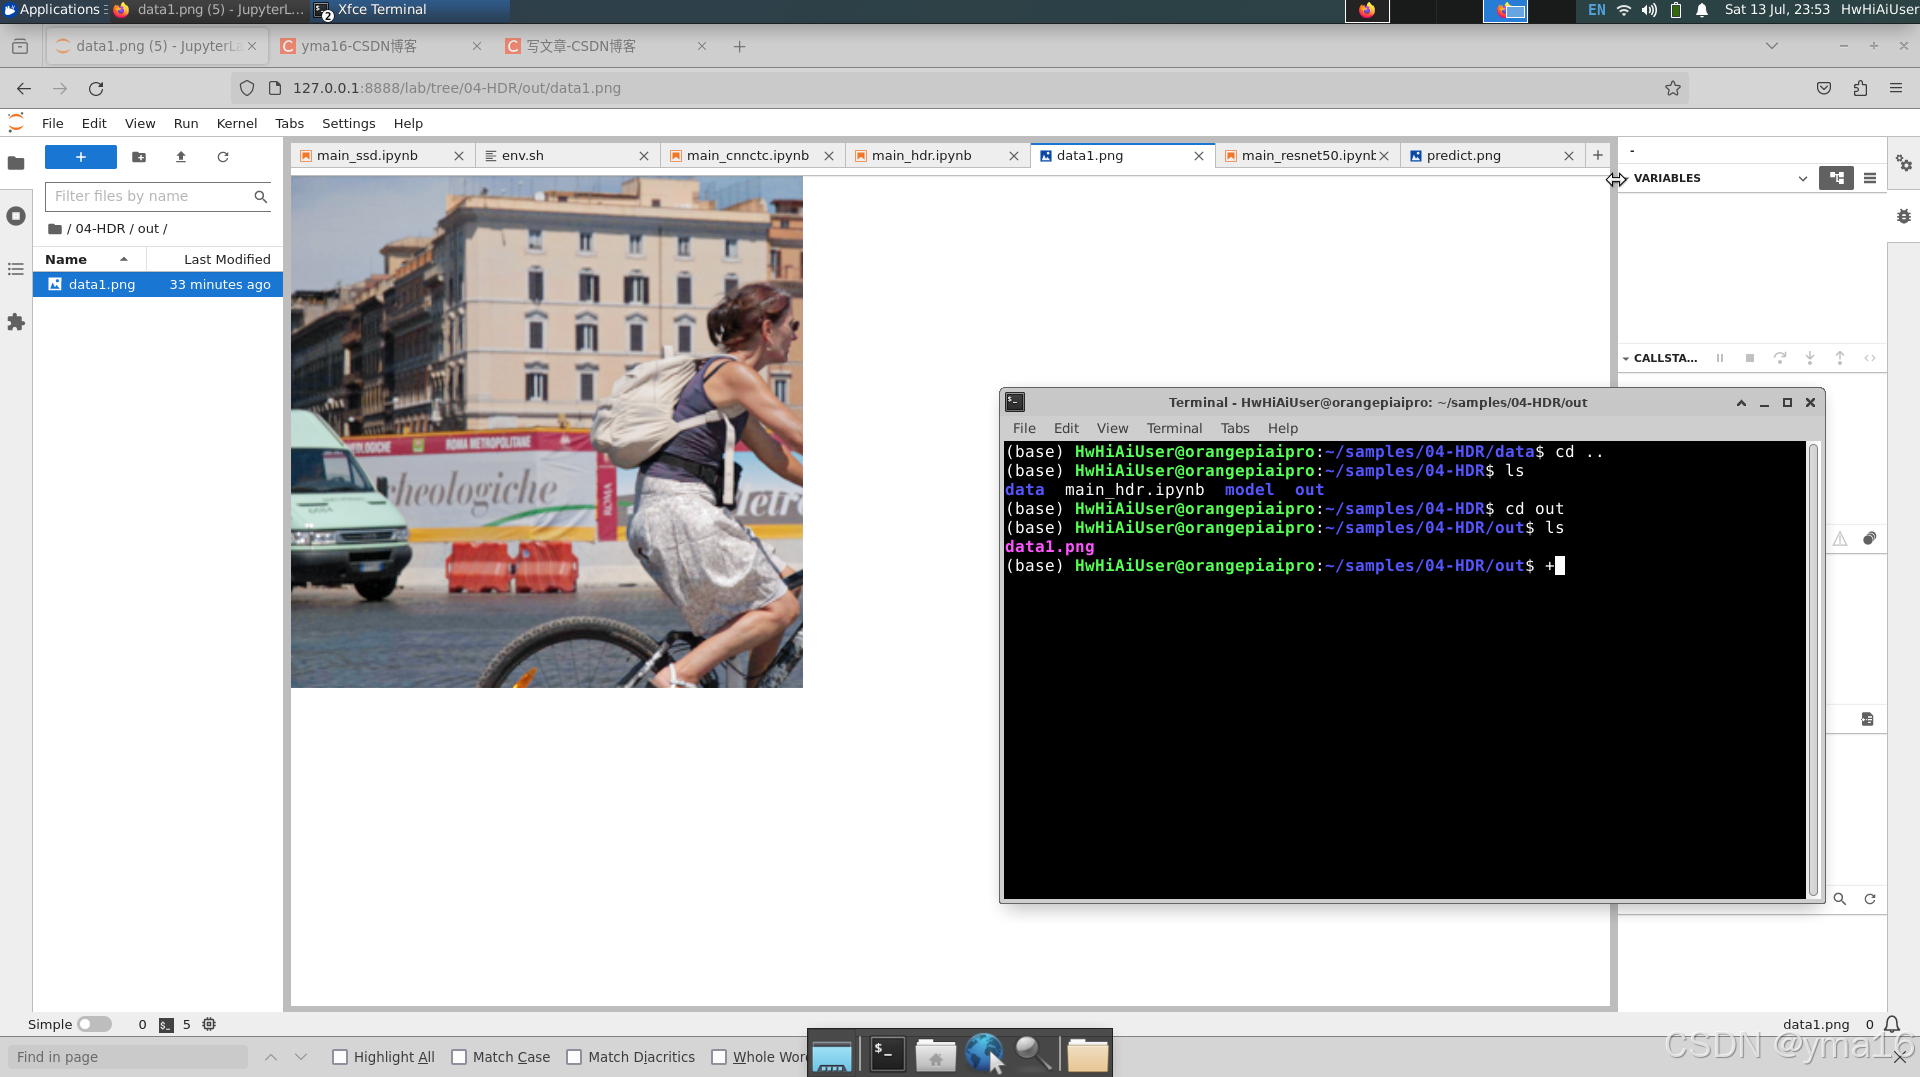Screen dimensions: 1920x1077
Task: Refresh the file browser list
Action: click(x=223, y=157)
